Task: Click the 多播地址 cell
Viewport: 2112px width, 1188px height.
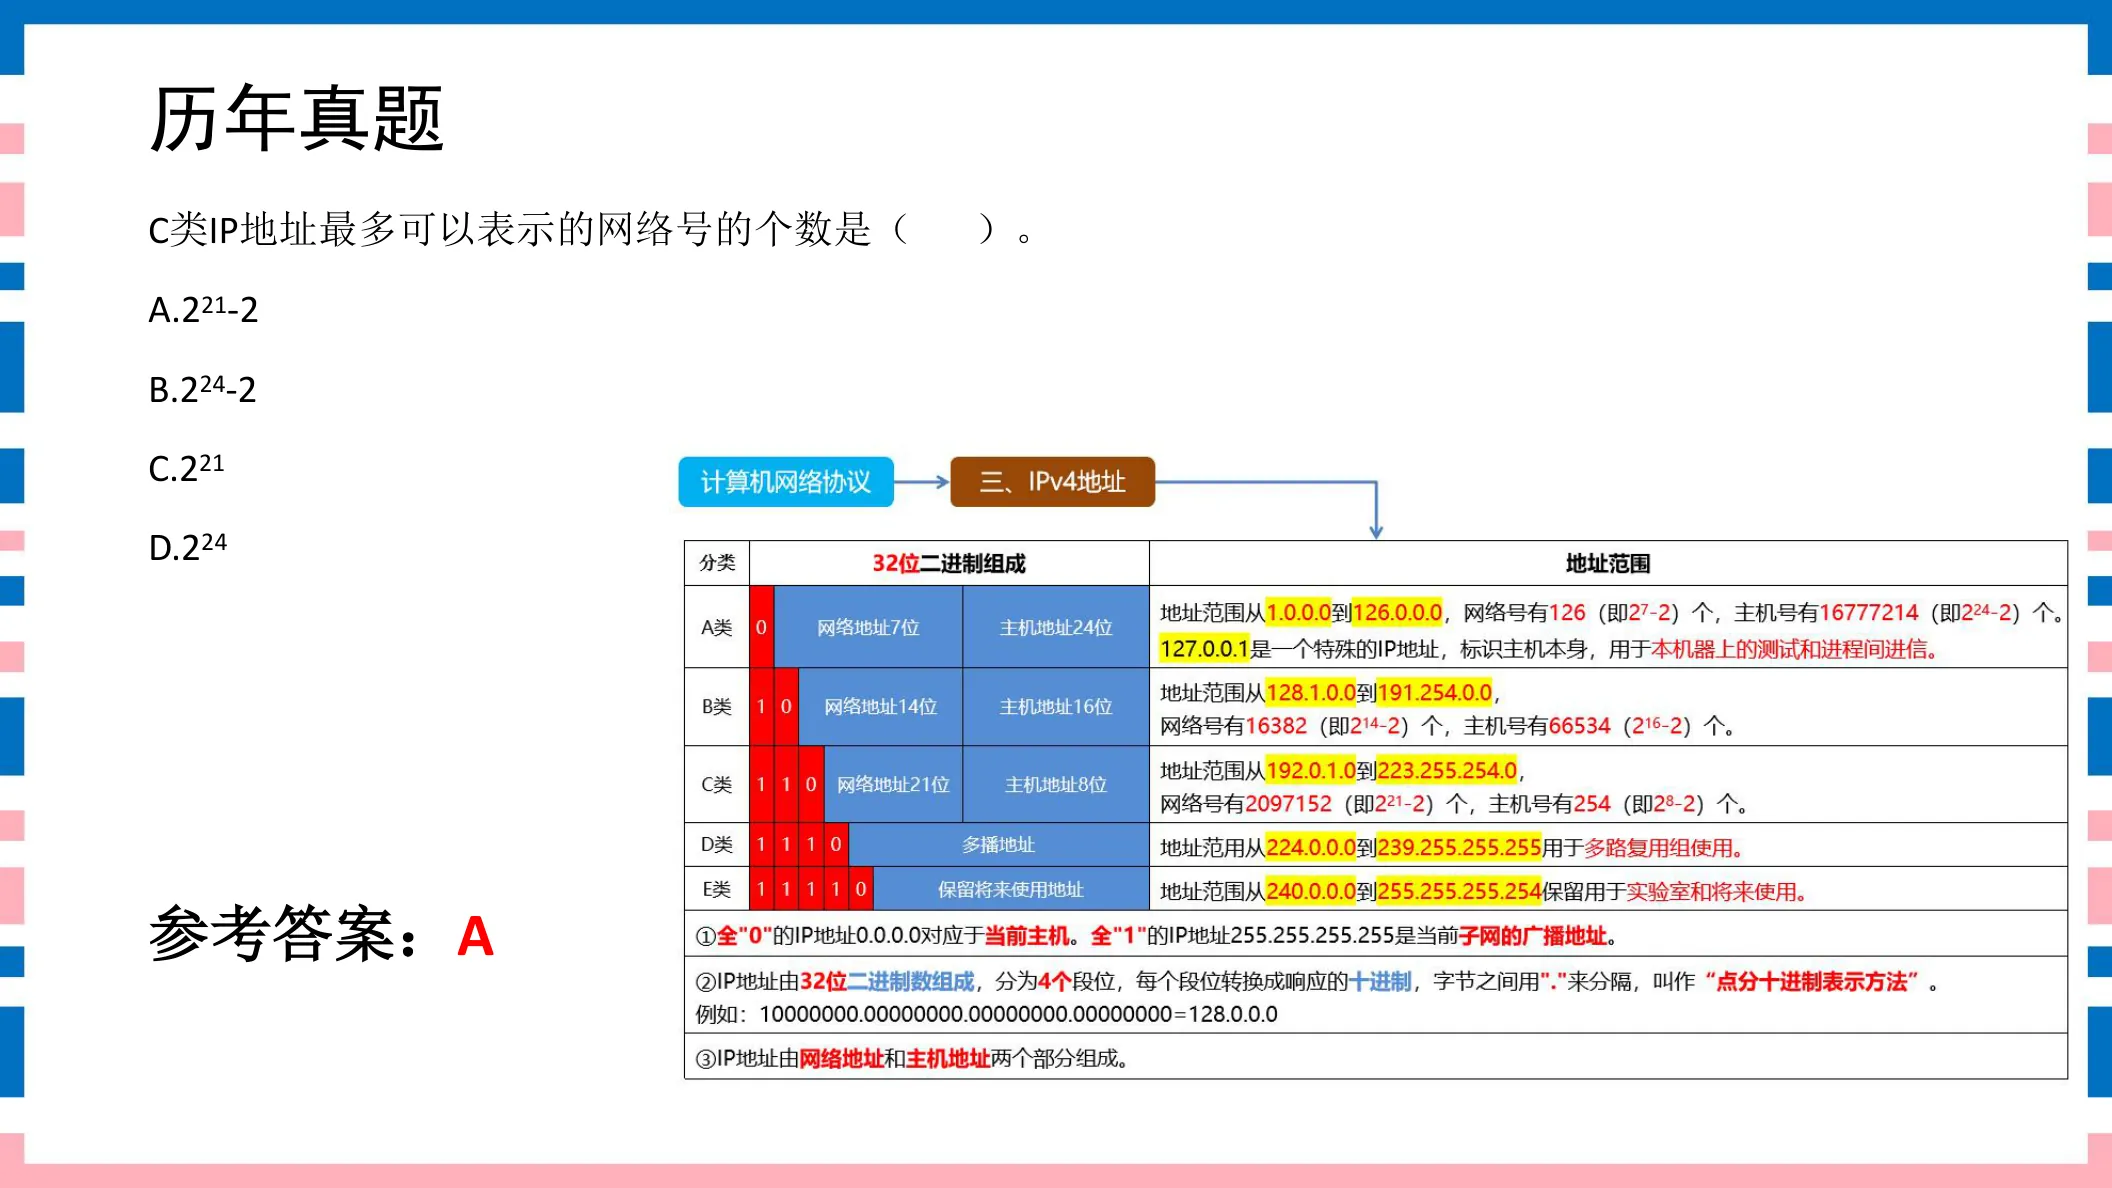Action: pos(998,844)
